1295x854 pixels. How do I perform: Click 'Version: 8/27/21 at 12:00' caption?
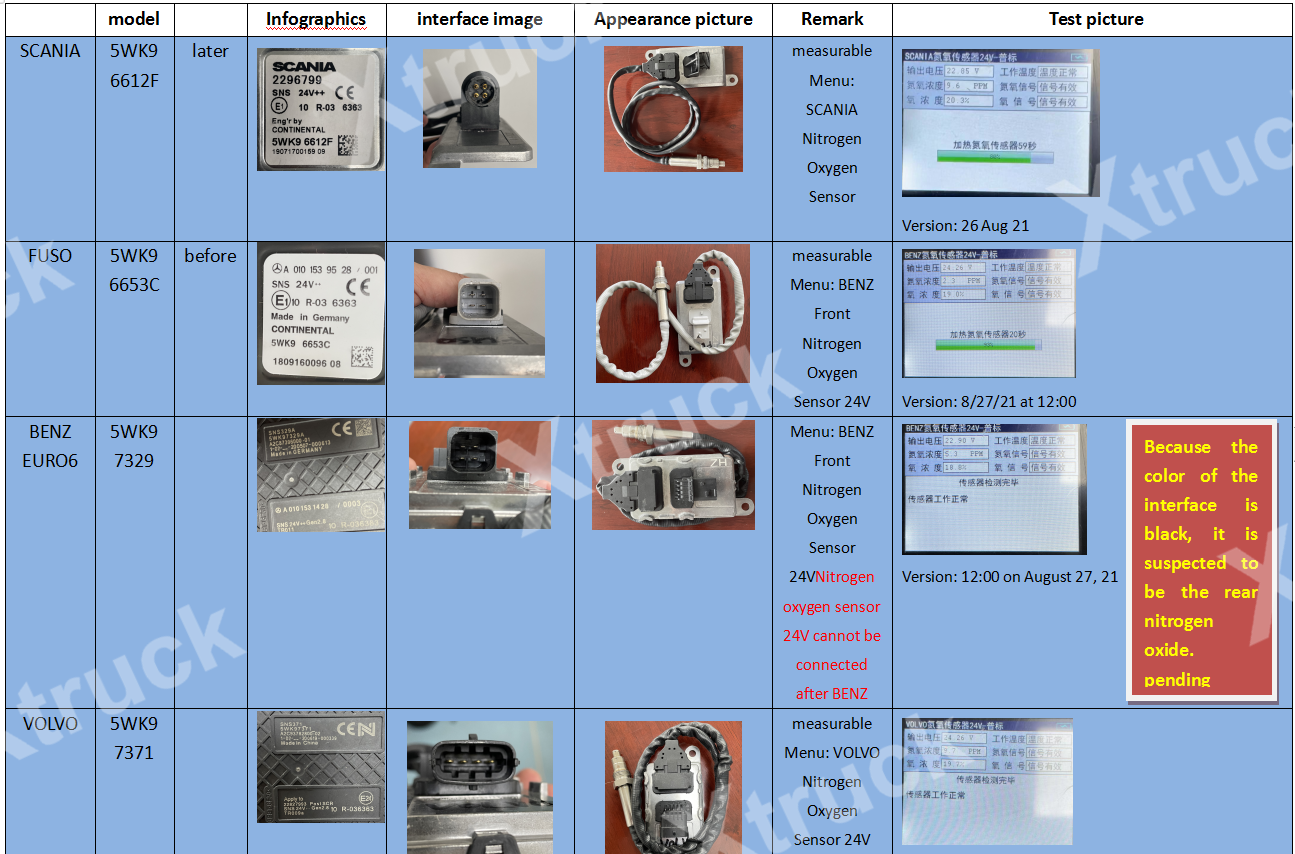pyautogui.click(x=987, y=401)
